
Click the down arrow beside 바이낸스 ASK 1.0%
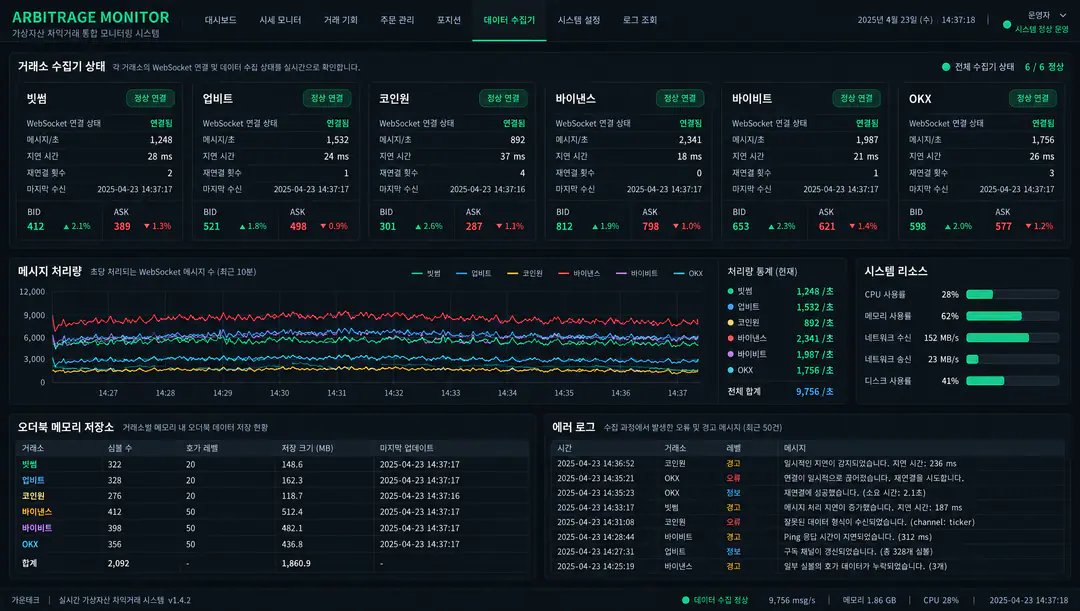tap(676, 226)
